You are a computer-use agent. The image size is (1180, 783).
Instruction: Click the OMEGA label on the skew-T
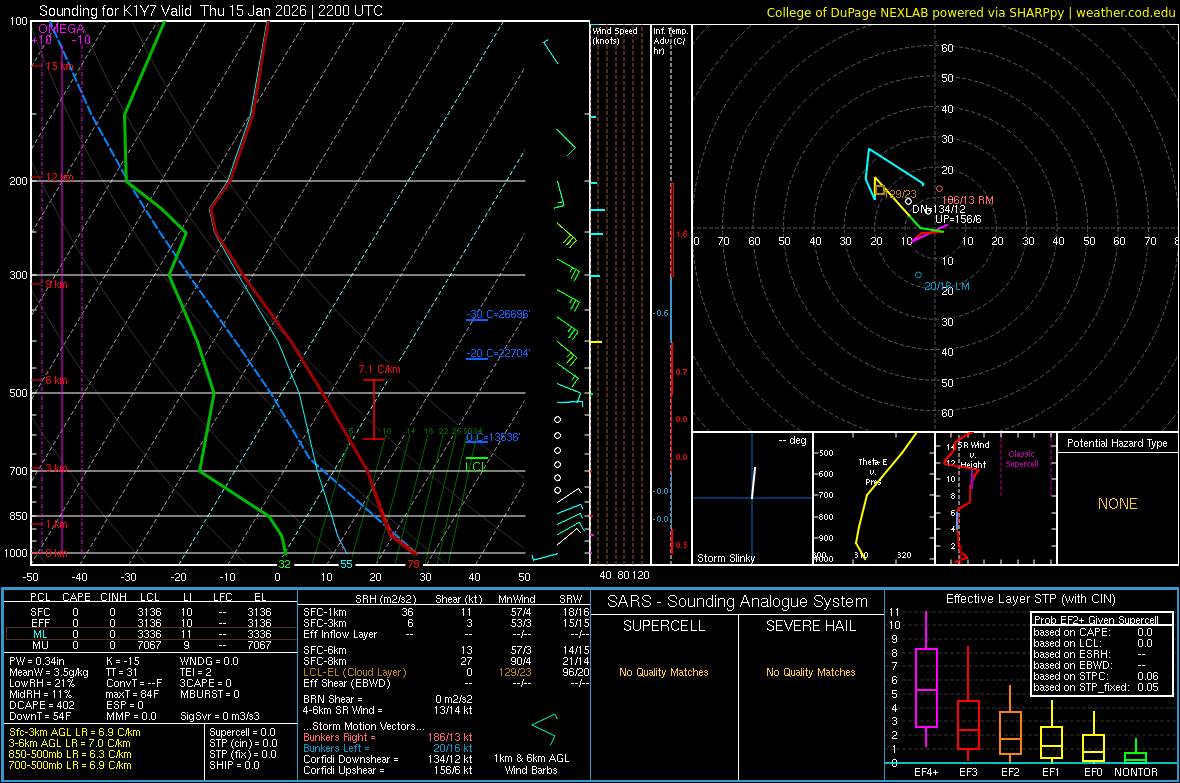[x=62, y=29]
